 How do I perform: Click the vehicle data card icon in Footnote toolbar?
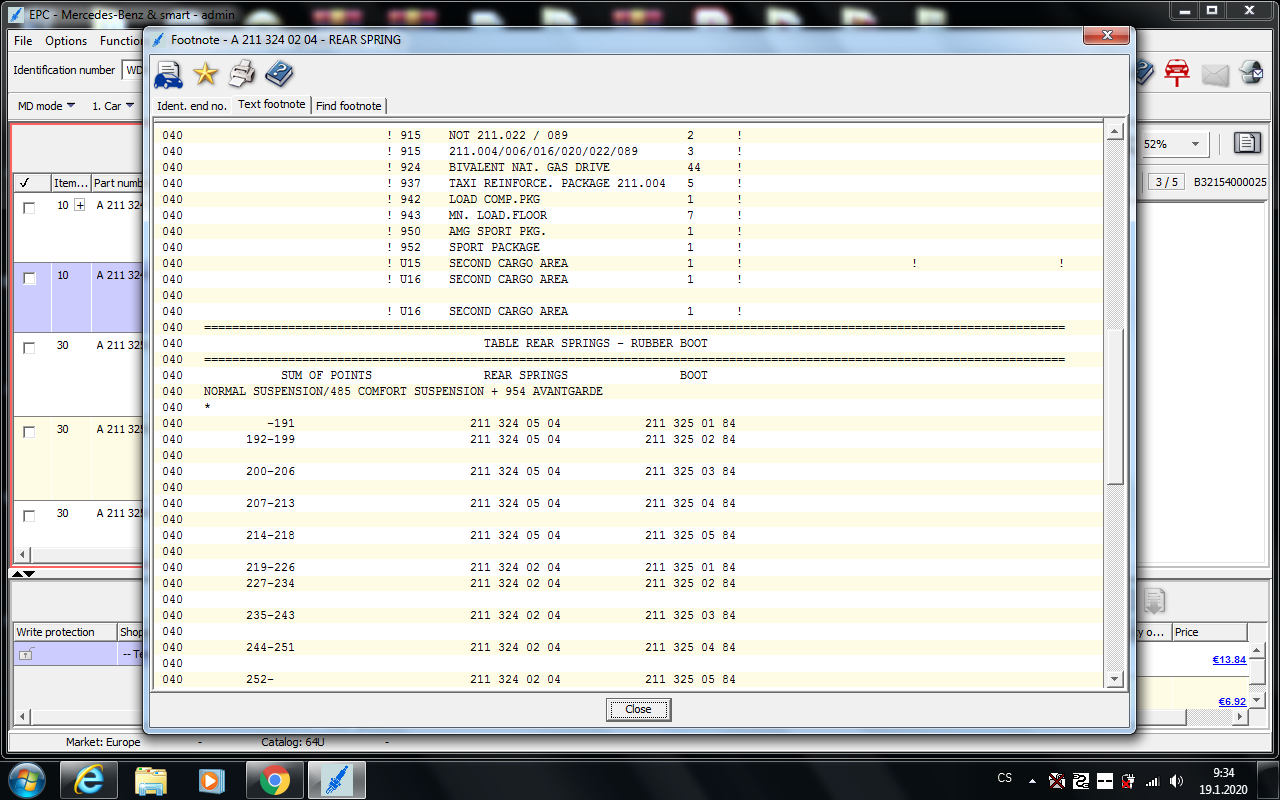coord(168,74)
